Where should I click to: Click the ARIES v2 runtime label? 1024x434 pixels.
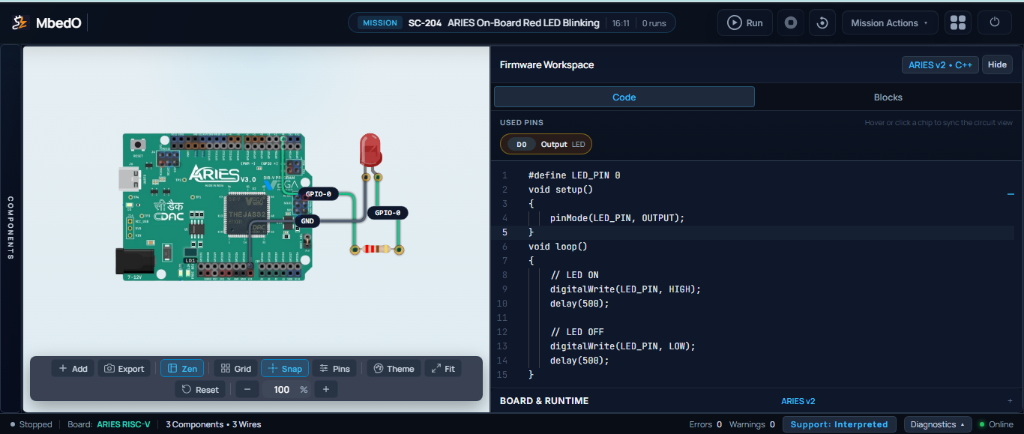point(797,401)
